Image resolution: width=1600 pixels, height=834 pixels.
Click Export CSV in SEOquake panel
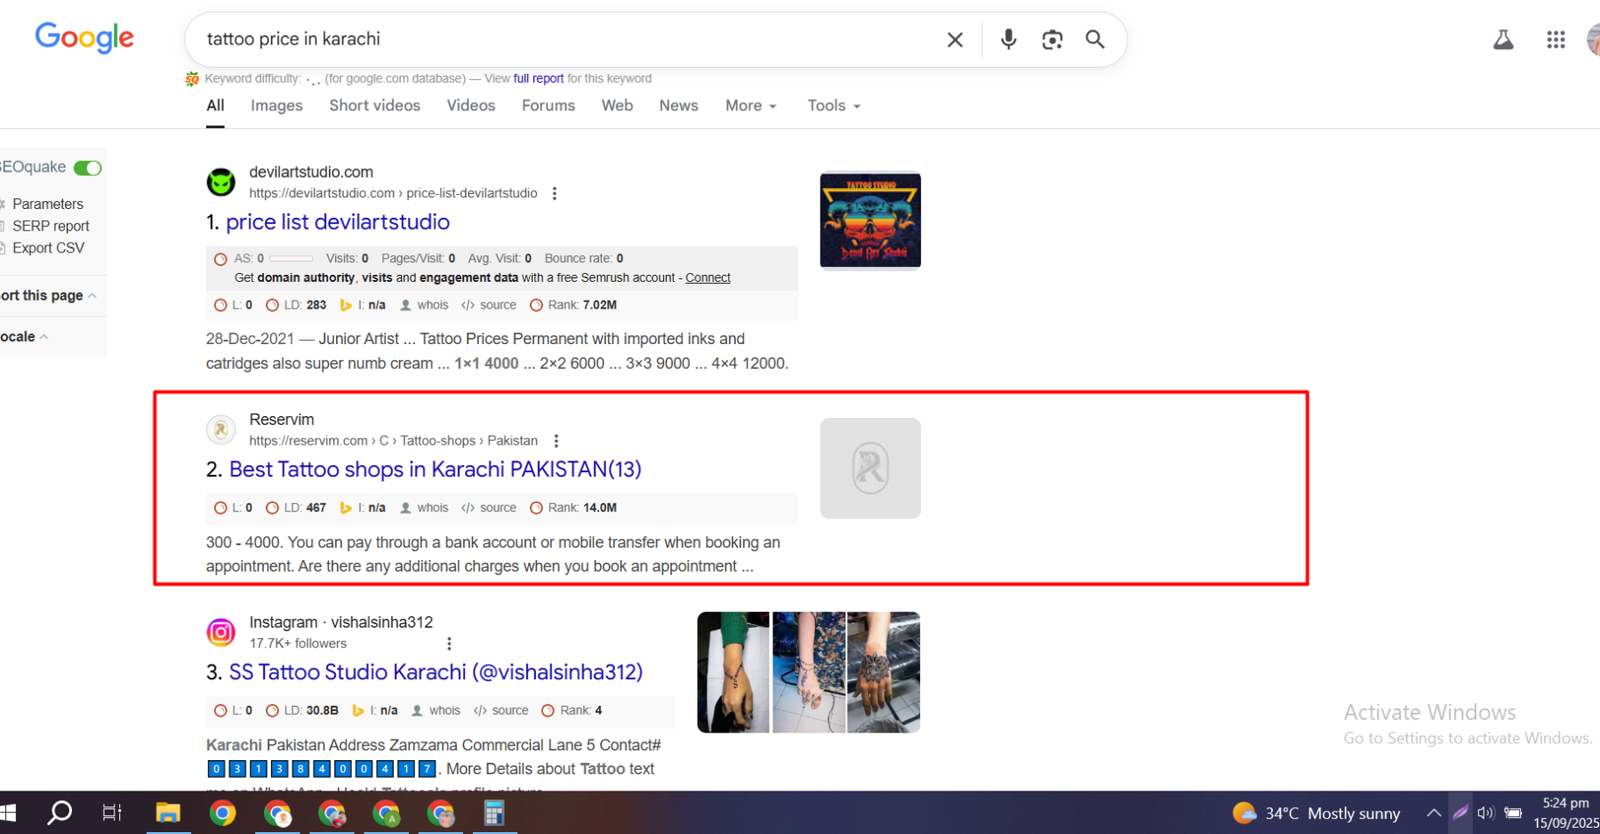point(48,248)
